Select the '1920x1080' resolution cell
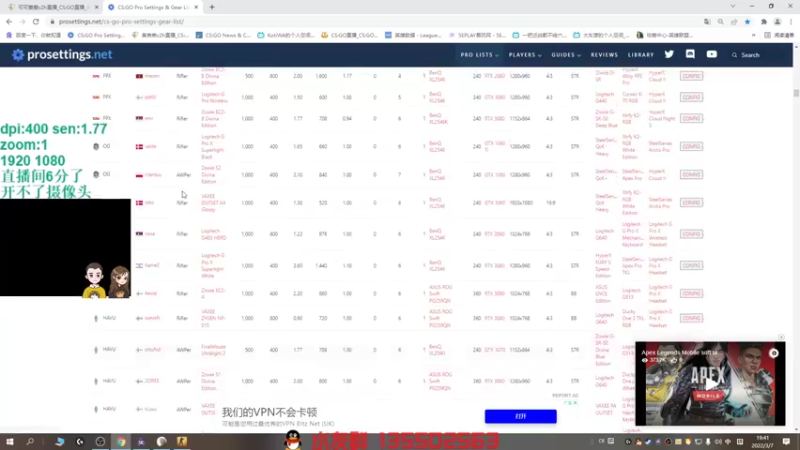The height and width of the screenshot is (450, 800). tap(520, 203)
